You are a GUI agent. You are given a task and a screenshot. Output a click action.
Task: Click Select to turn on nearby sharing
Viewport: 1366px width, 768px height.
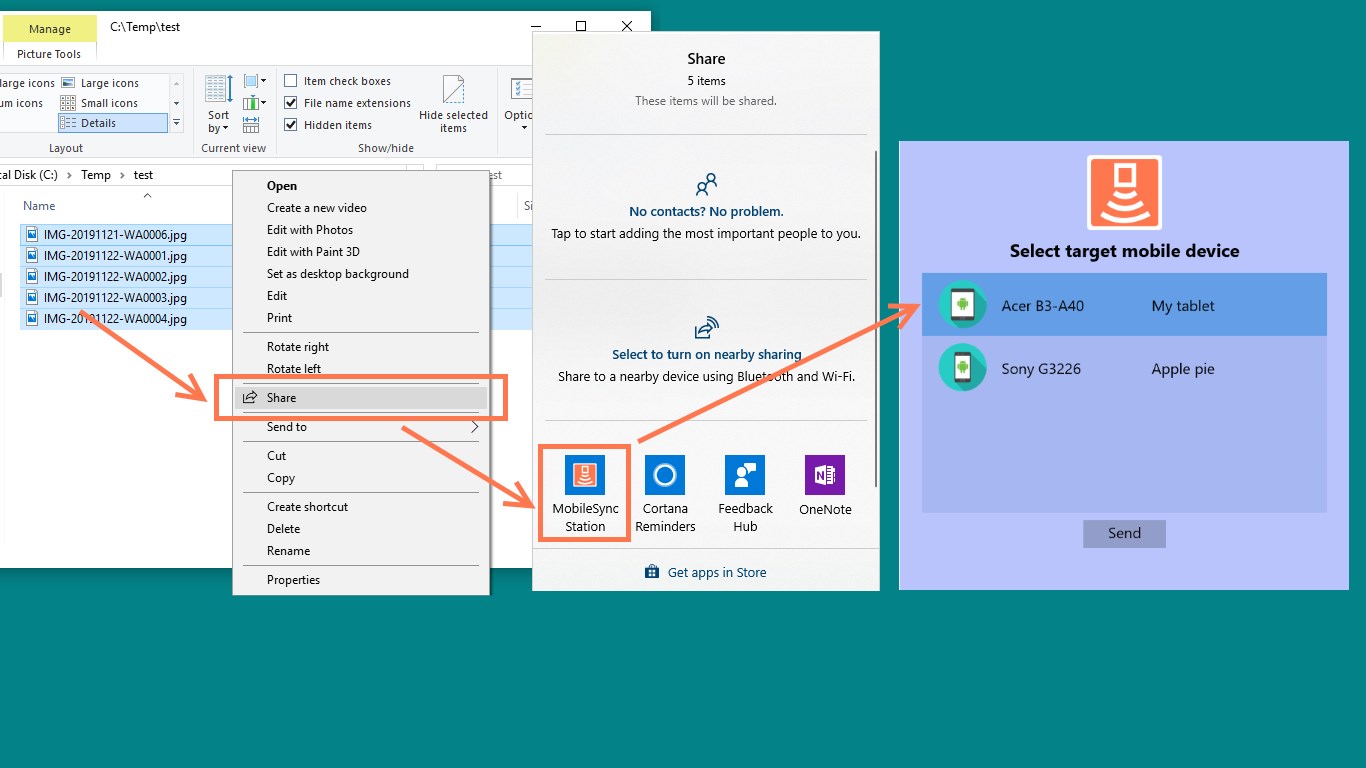[x=707, y=354]
